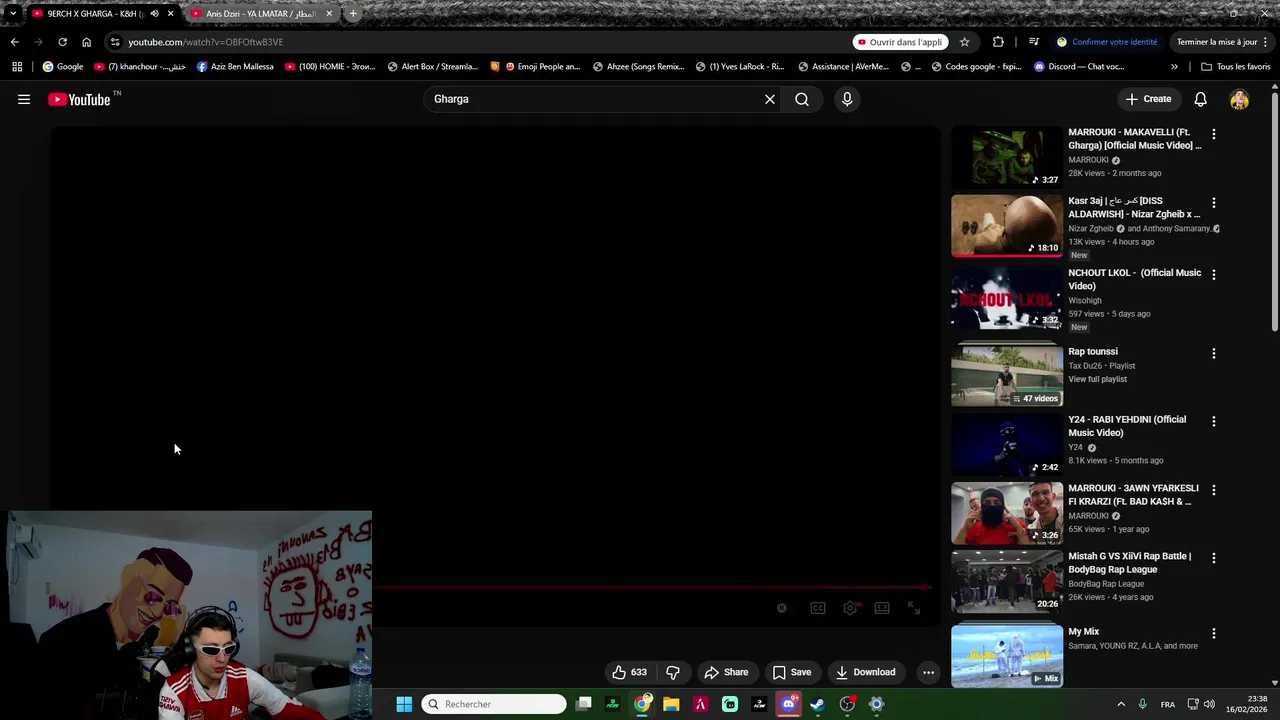
Task: Show hidden system tray icons
Action: coord(1121,704)
